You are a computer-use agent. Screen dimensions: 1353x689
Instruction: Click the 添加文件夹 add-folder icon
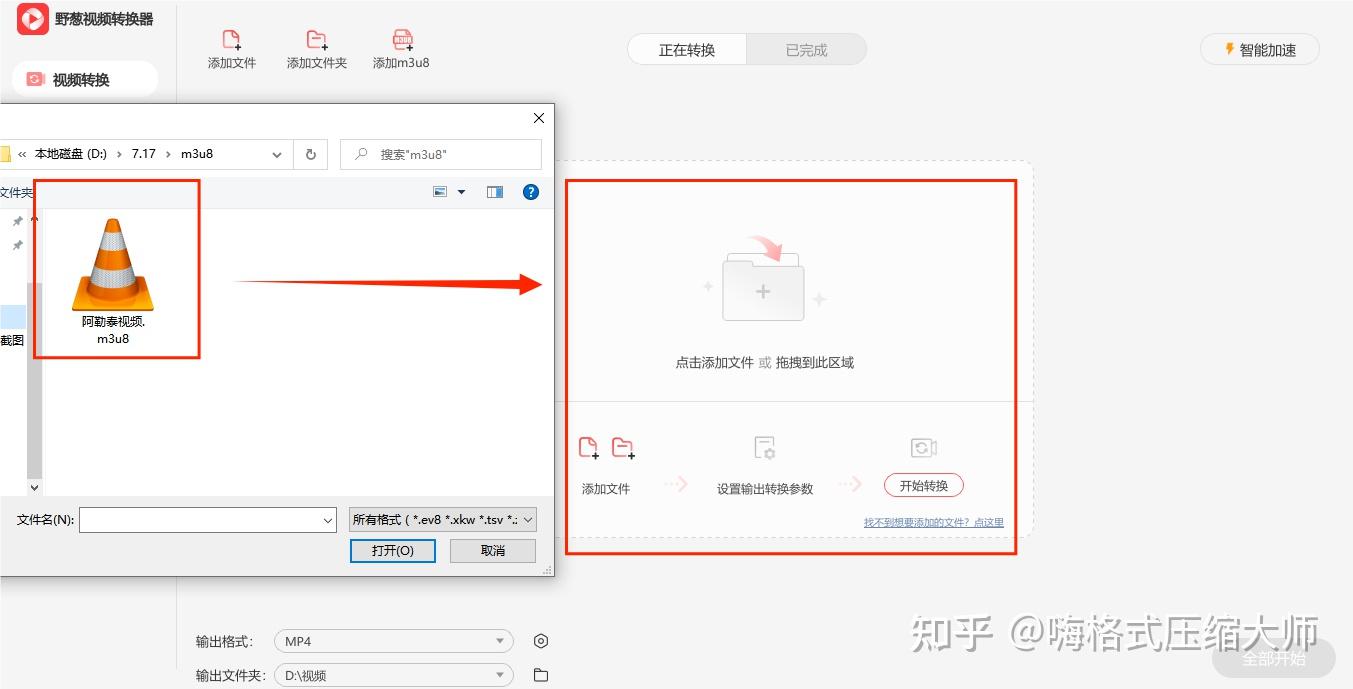click(x=315, y=38)
